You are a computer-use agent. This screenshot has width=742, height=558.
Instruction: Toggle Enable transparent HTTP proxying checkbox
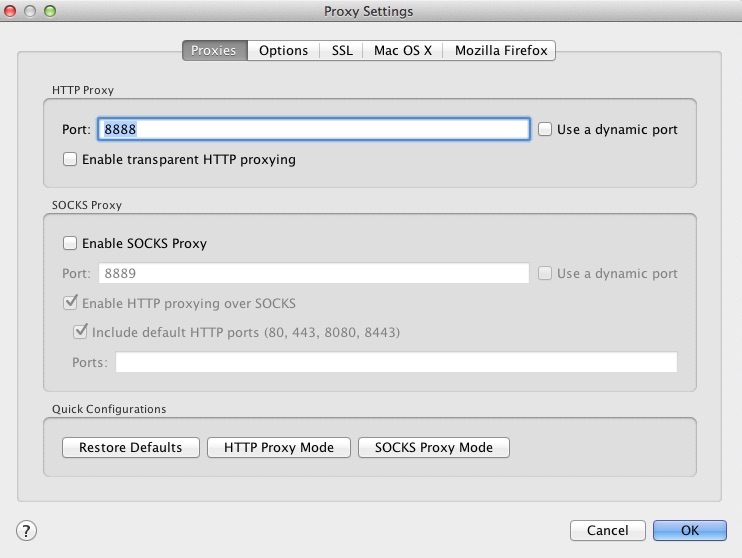point(70,159)
